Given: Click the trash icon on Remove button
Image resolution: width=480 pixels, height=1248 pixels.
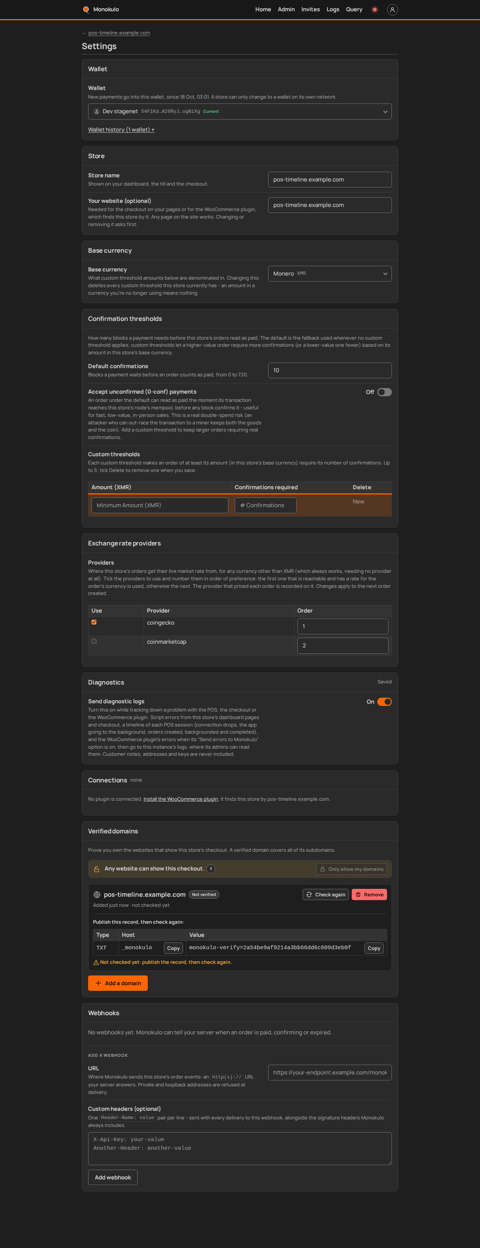Looking at the screenshot, I should click(358, 895).
